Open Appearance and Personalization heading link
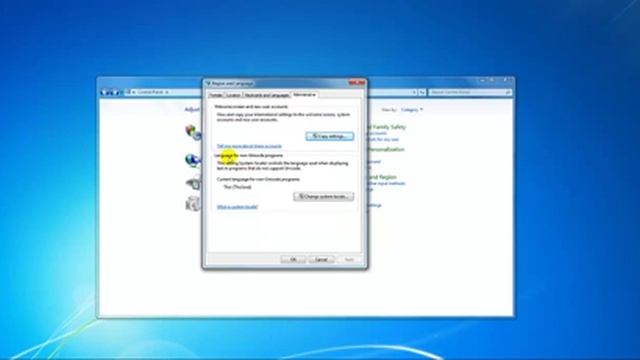This screenshot has height=360, width=640. (386, 149)
